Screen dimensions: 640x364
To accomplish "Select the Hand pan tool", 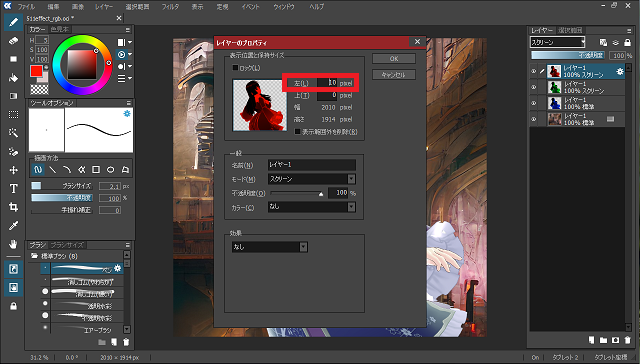I will point(13,244).
